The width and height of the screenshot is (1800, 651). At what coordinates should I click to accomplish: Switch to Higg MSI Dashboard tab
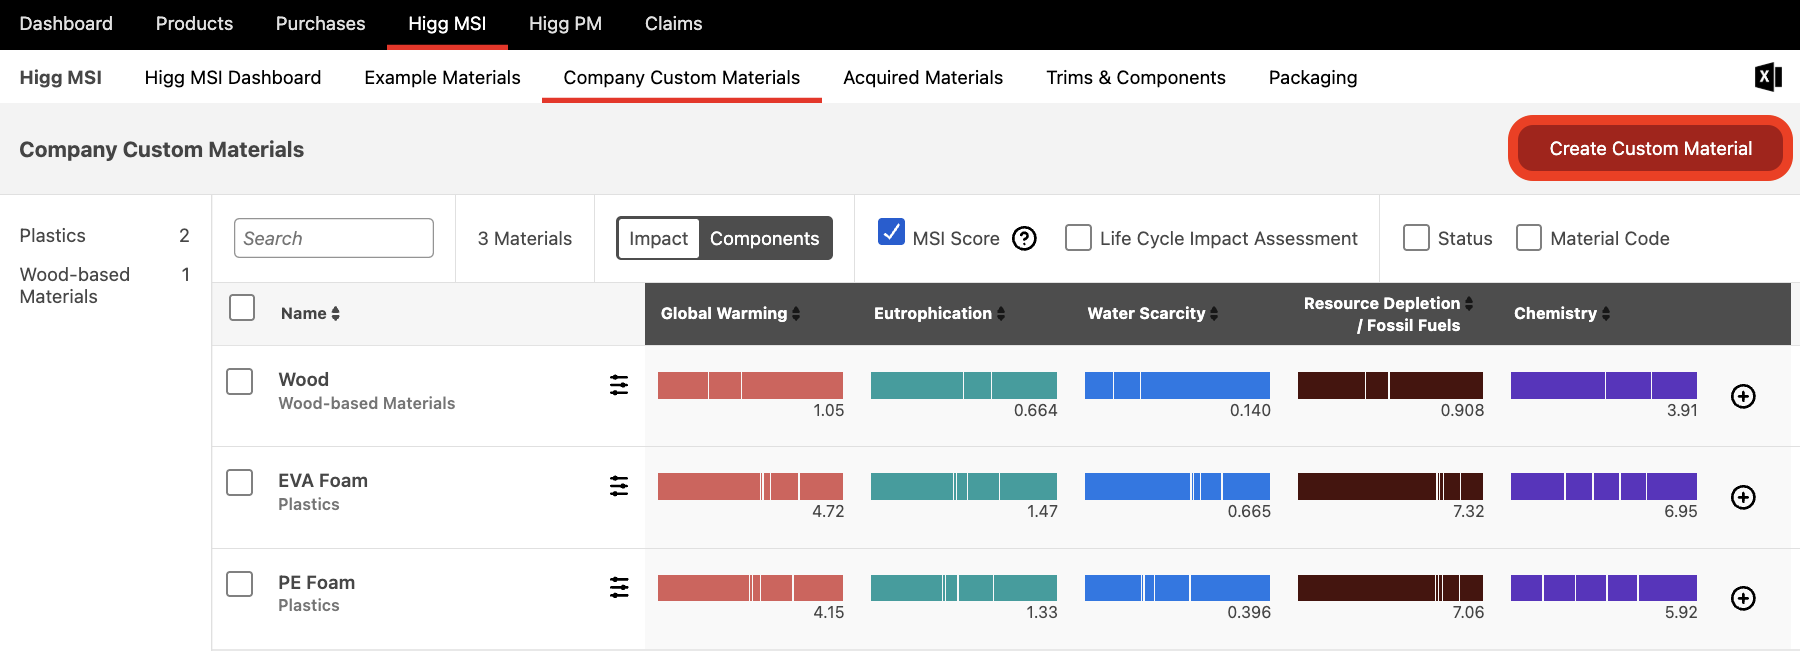(233, 77)
